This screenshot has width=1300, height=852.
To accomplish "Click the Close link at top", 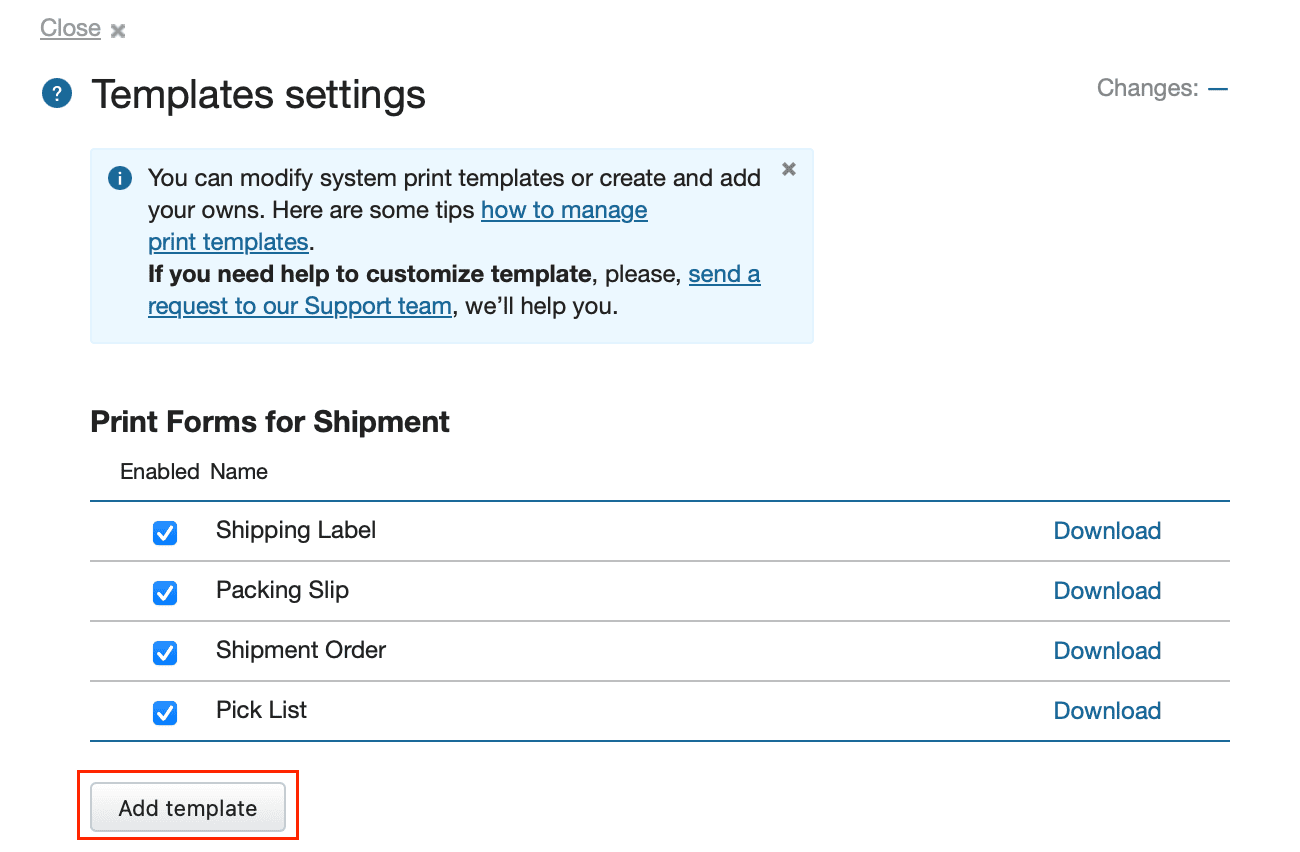I will point(70,28).
